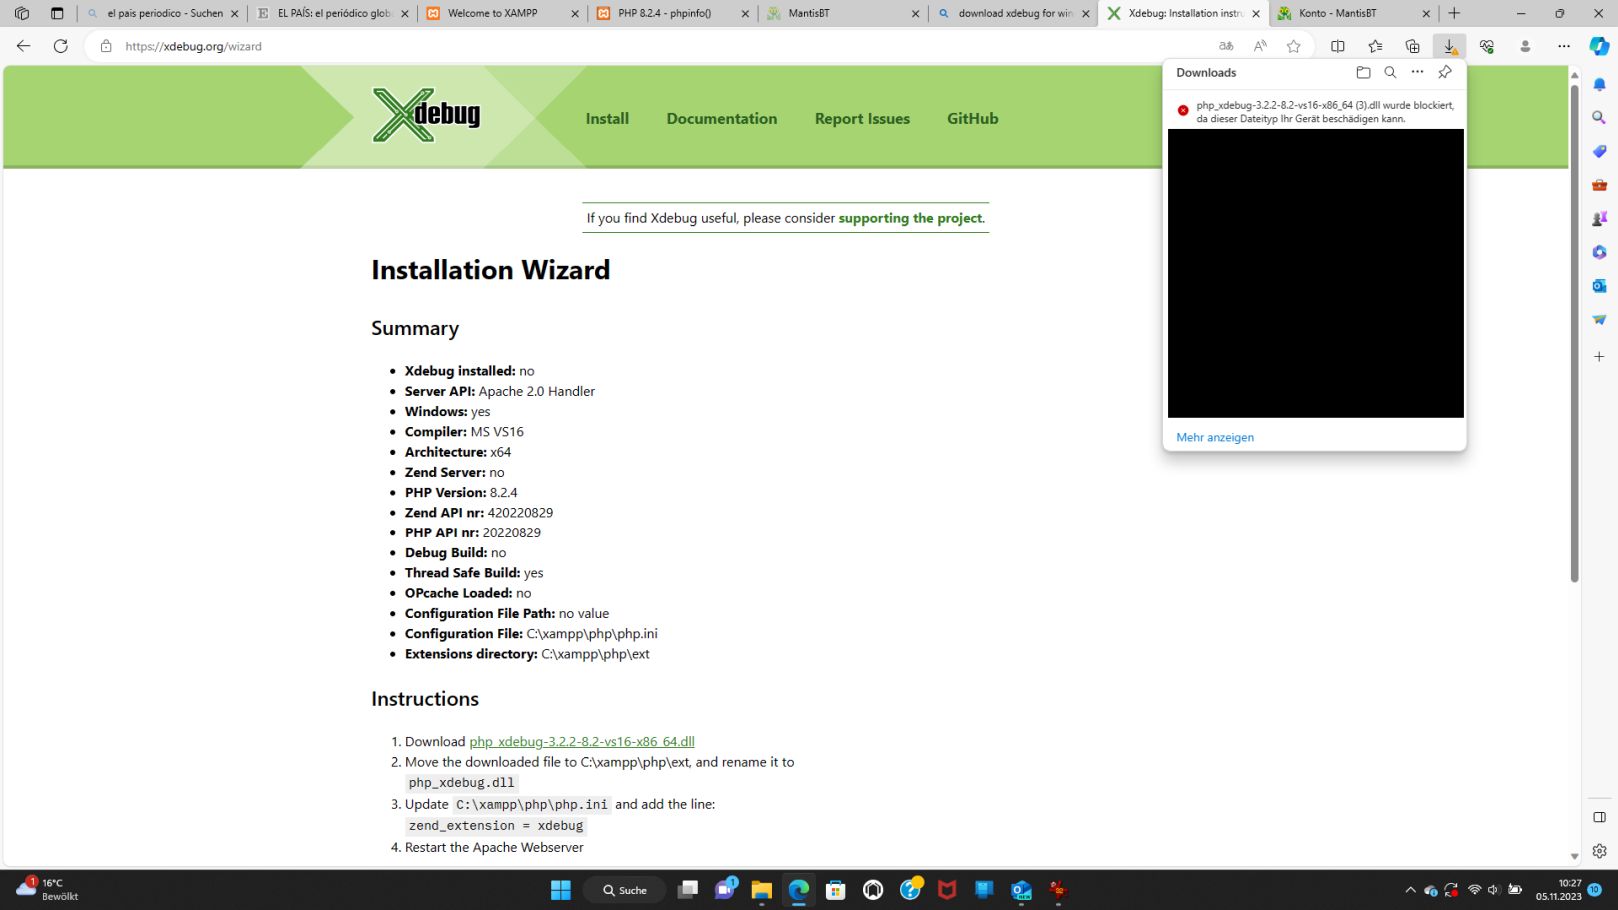Screen dimensions: 1618x910
Task: Open Browser essentials heart icon
Action: click(1487, 46)
